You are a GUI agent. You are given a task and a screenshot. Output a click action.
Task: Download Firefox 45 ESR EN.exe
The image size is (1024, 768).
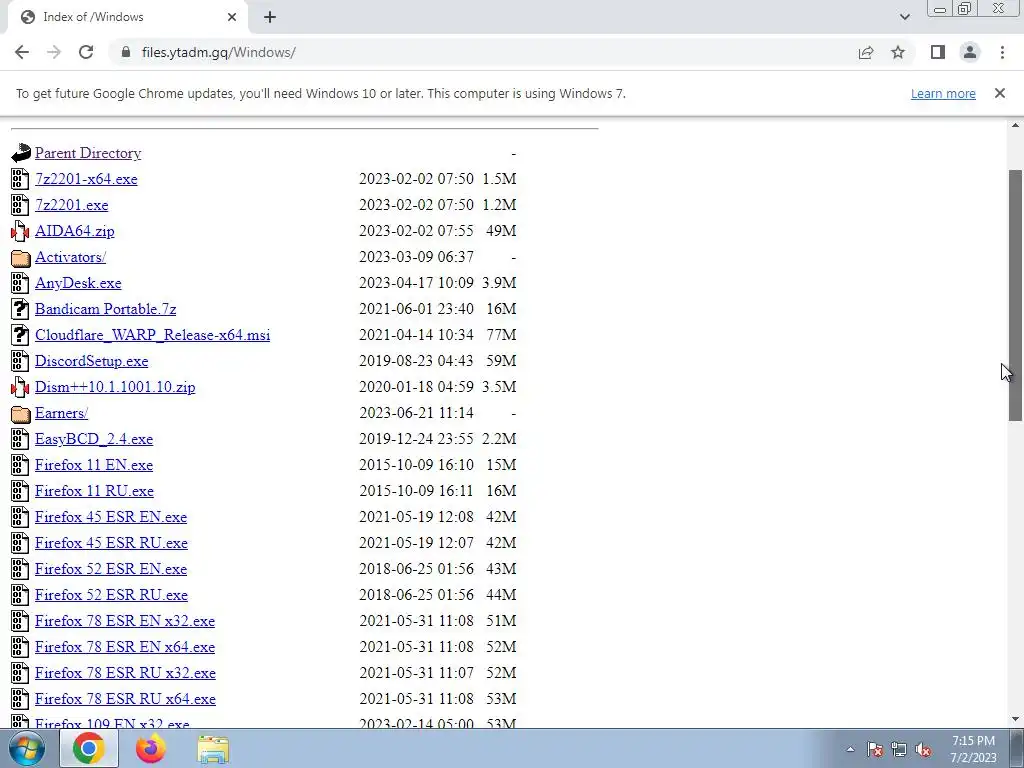(111, 517)
